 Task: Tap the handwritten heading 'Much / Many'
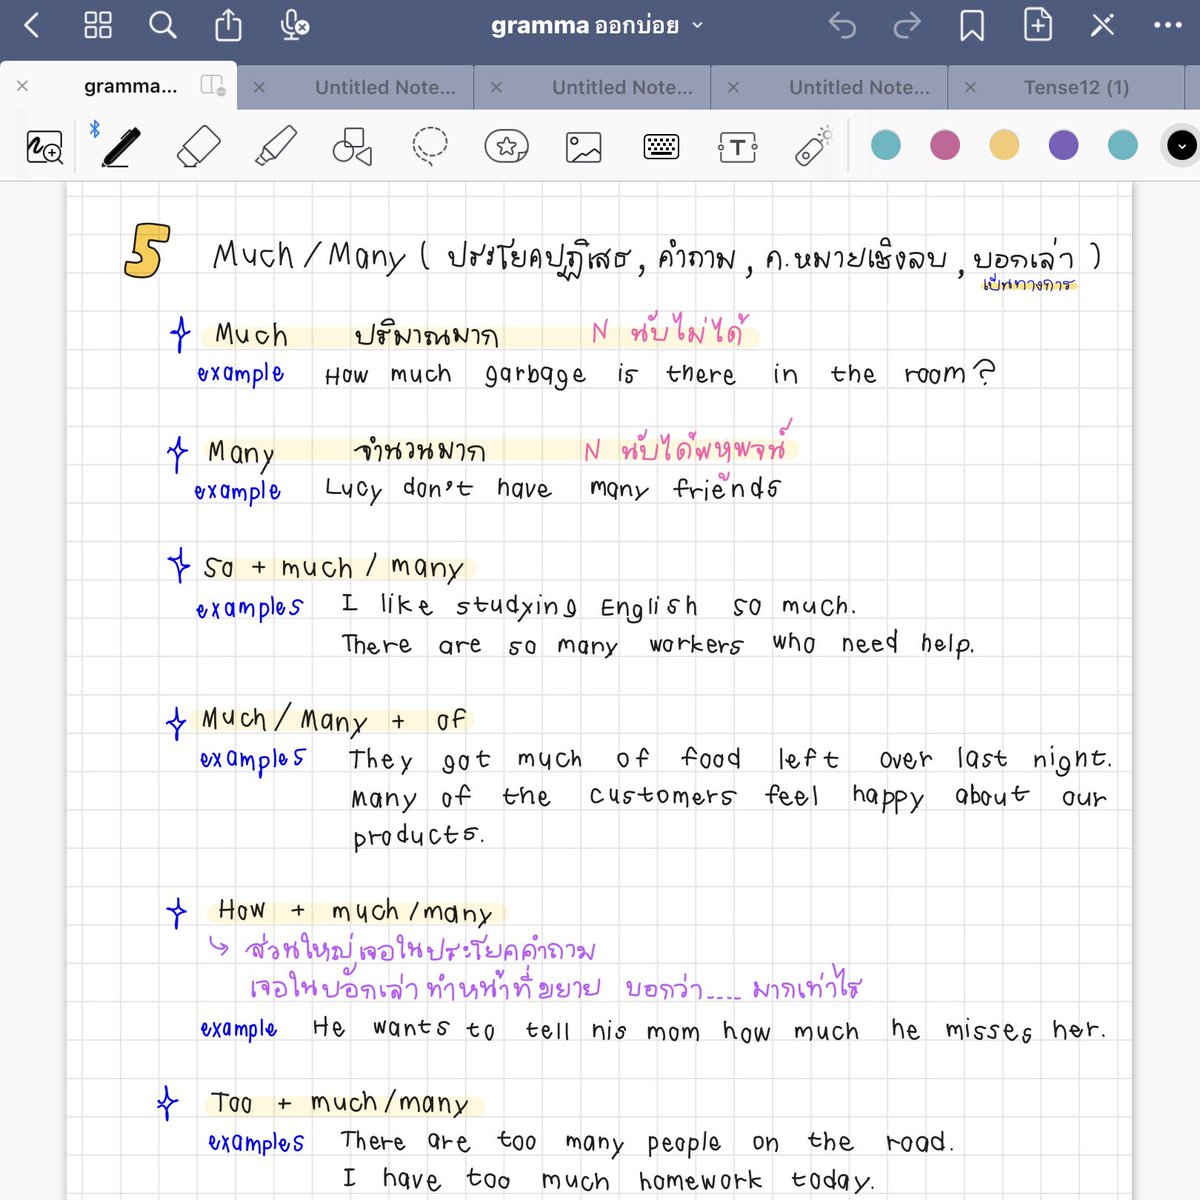(309, 256)
